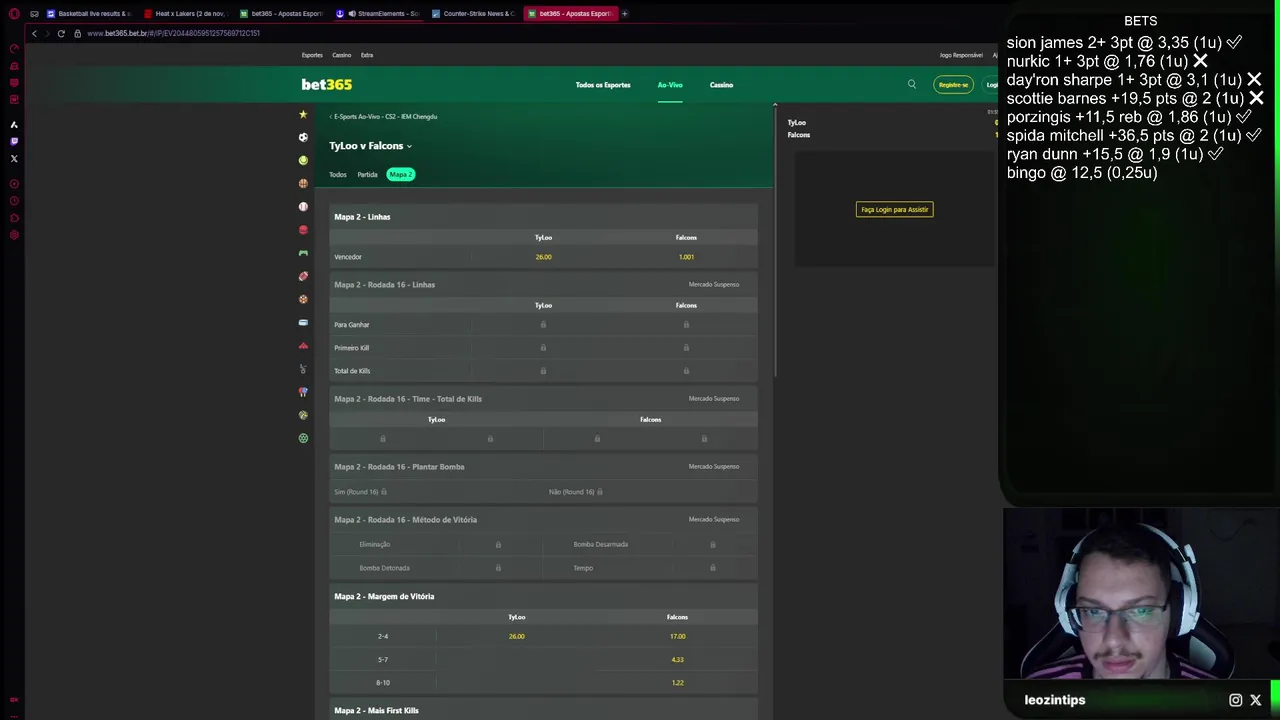Viewport: 1280px width, 720px height.
Task: Click the bet365 logo
Action: pos(327,84)
